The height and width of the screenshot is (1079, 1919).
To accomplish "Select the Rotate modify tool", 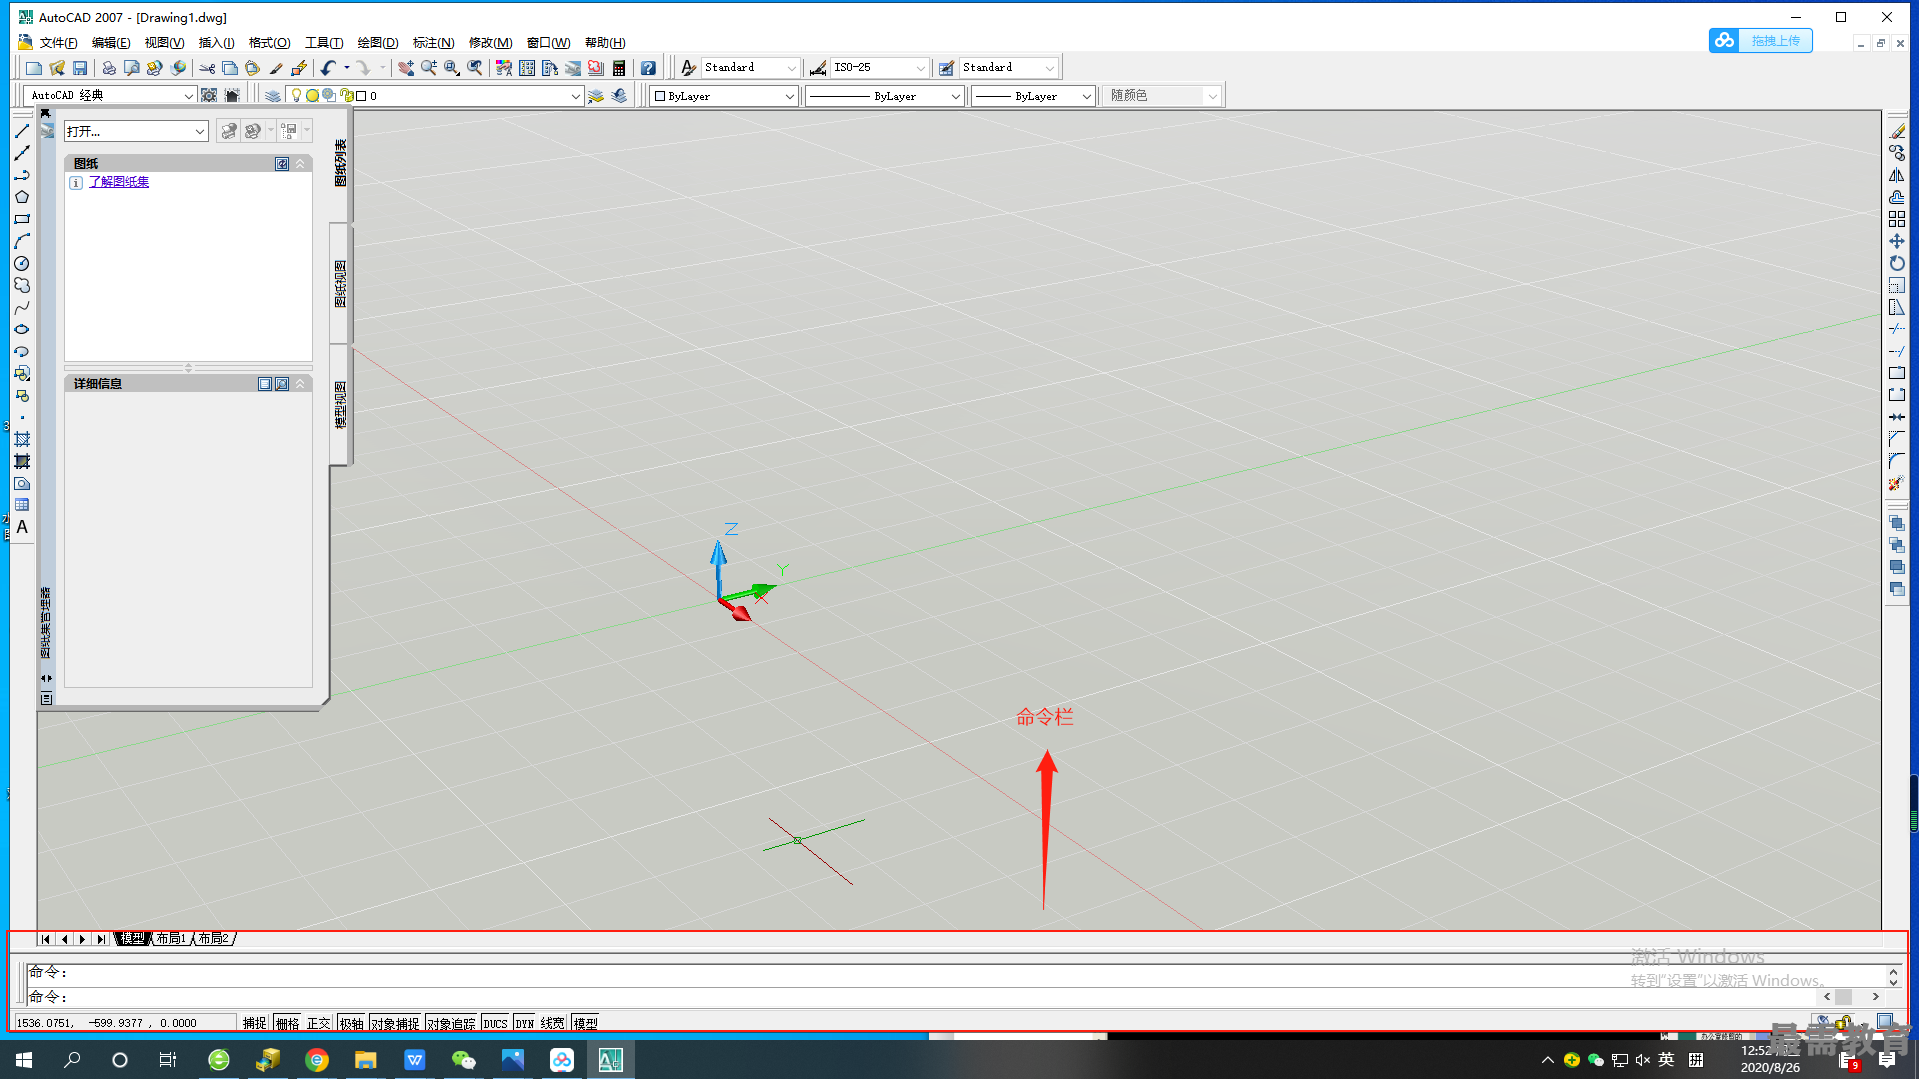I will coord(1897,263).
